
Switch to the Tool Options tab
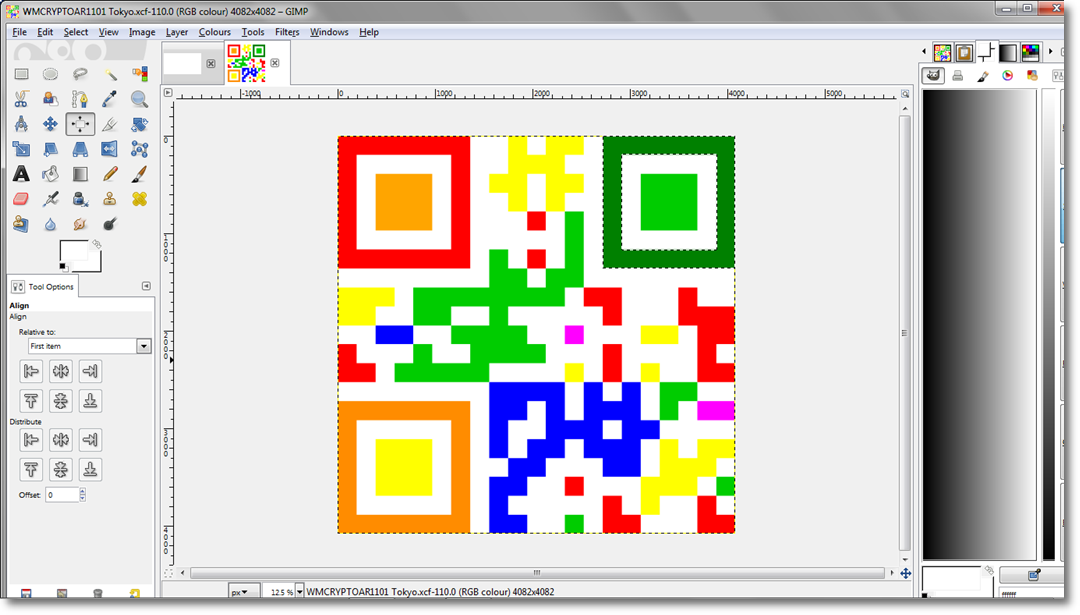[x=43, y=286]
